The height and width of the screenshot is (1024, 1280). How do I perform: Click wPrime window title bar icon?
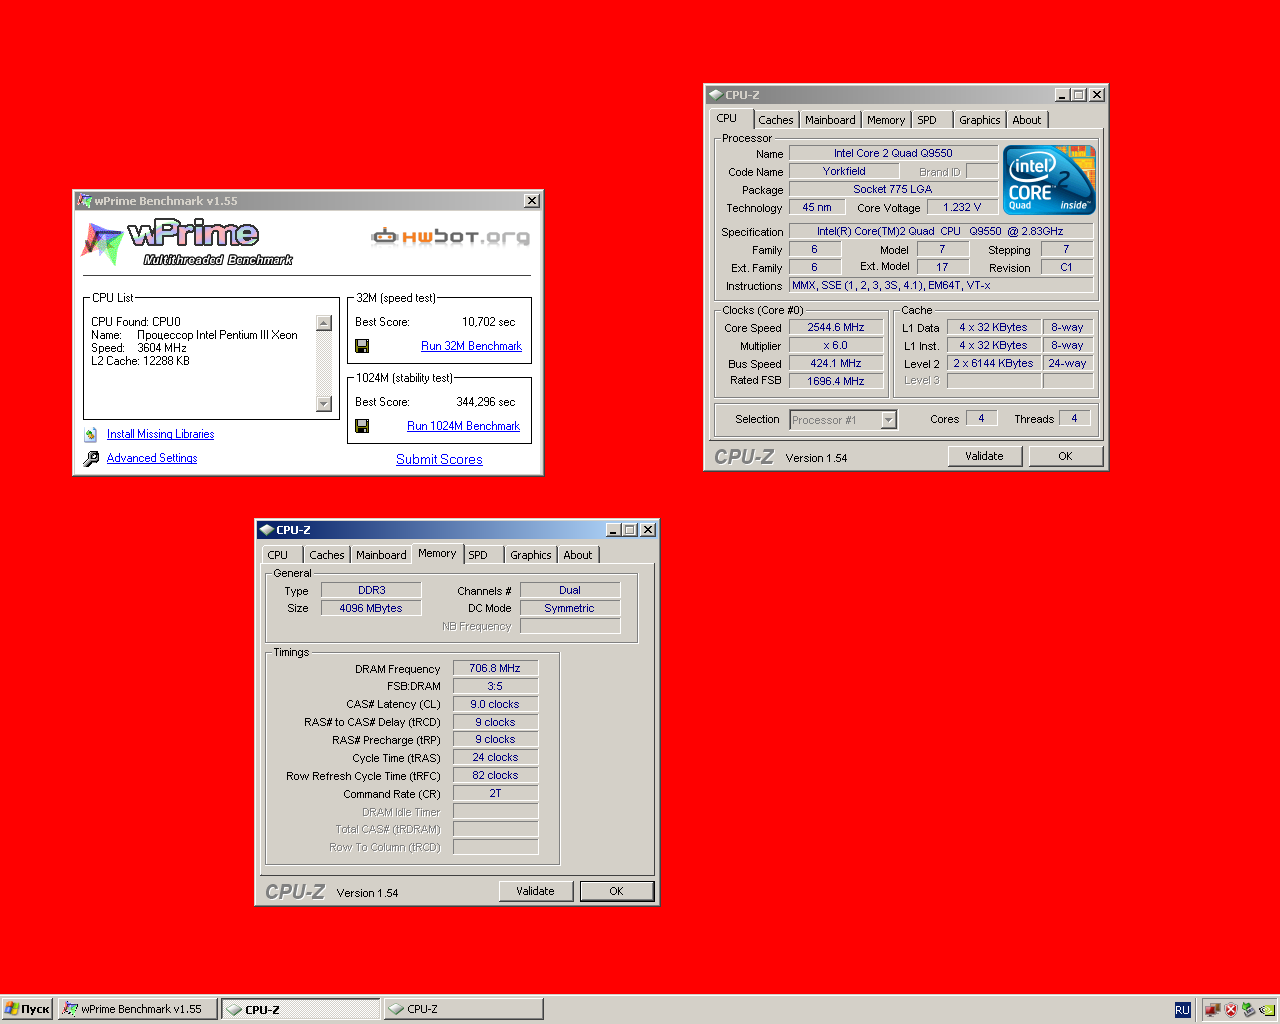(x=84, y=201)
